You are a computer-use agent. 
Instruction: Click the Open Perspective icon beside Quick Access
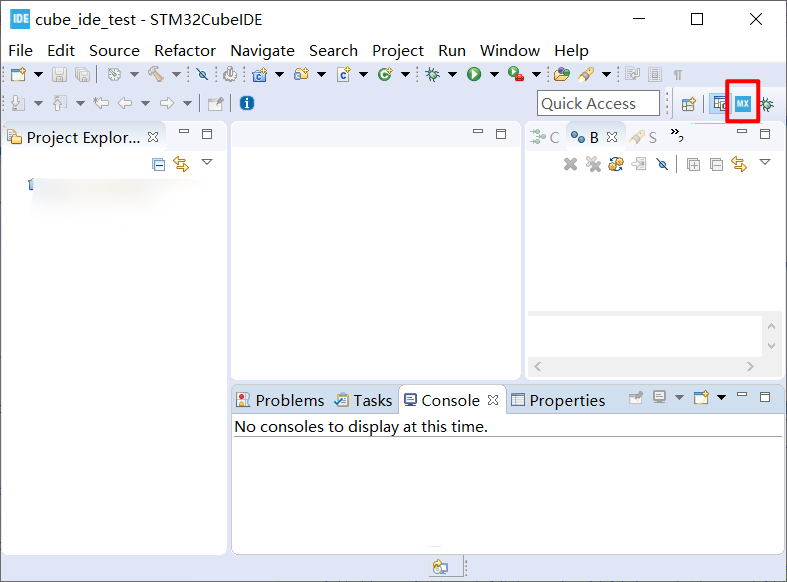tap(688, 104)
